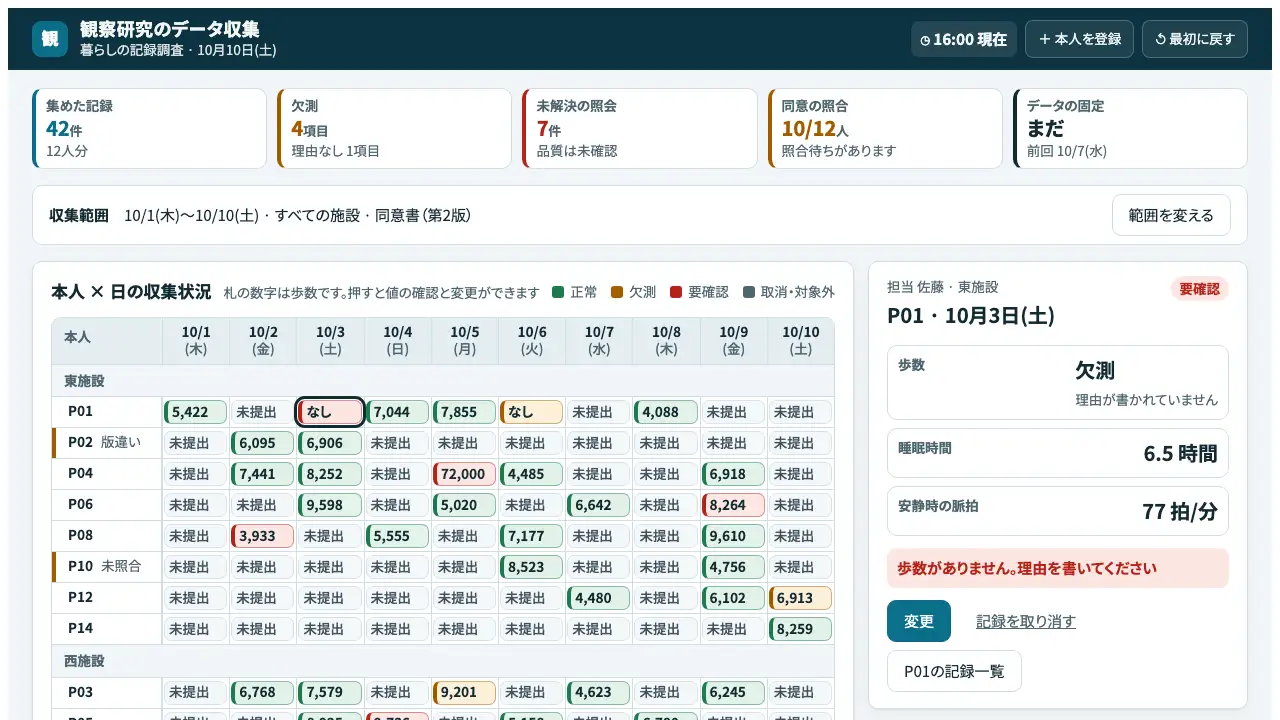Open P03's 9,201 cell on 10/5
The width and height of the screenshot is (1280, 720).
[x=464, y=692]
